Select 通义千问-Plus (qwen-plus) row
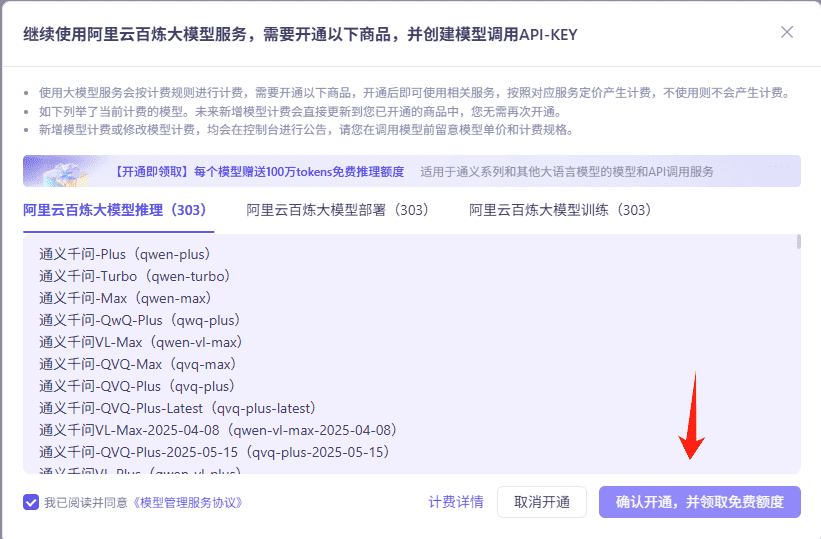821x539 pixels. click(x=127, y=255)
